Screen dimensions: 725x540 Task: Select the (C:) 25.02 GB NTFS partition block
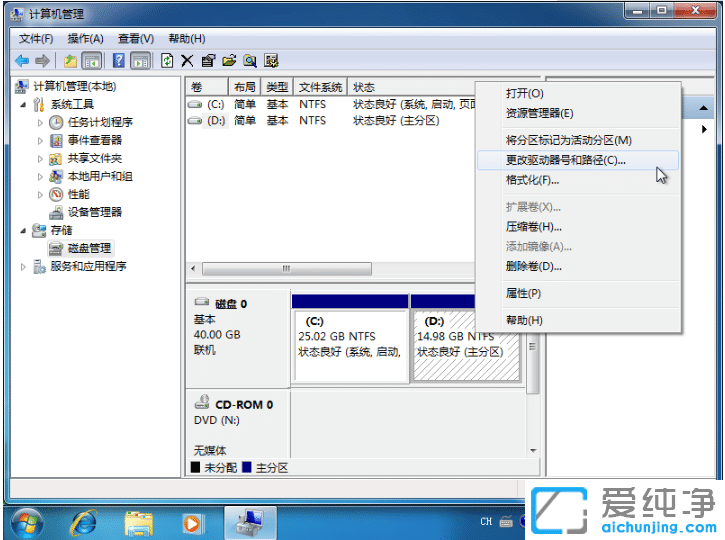[x=350, y=345]
